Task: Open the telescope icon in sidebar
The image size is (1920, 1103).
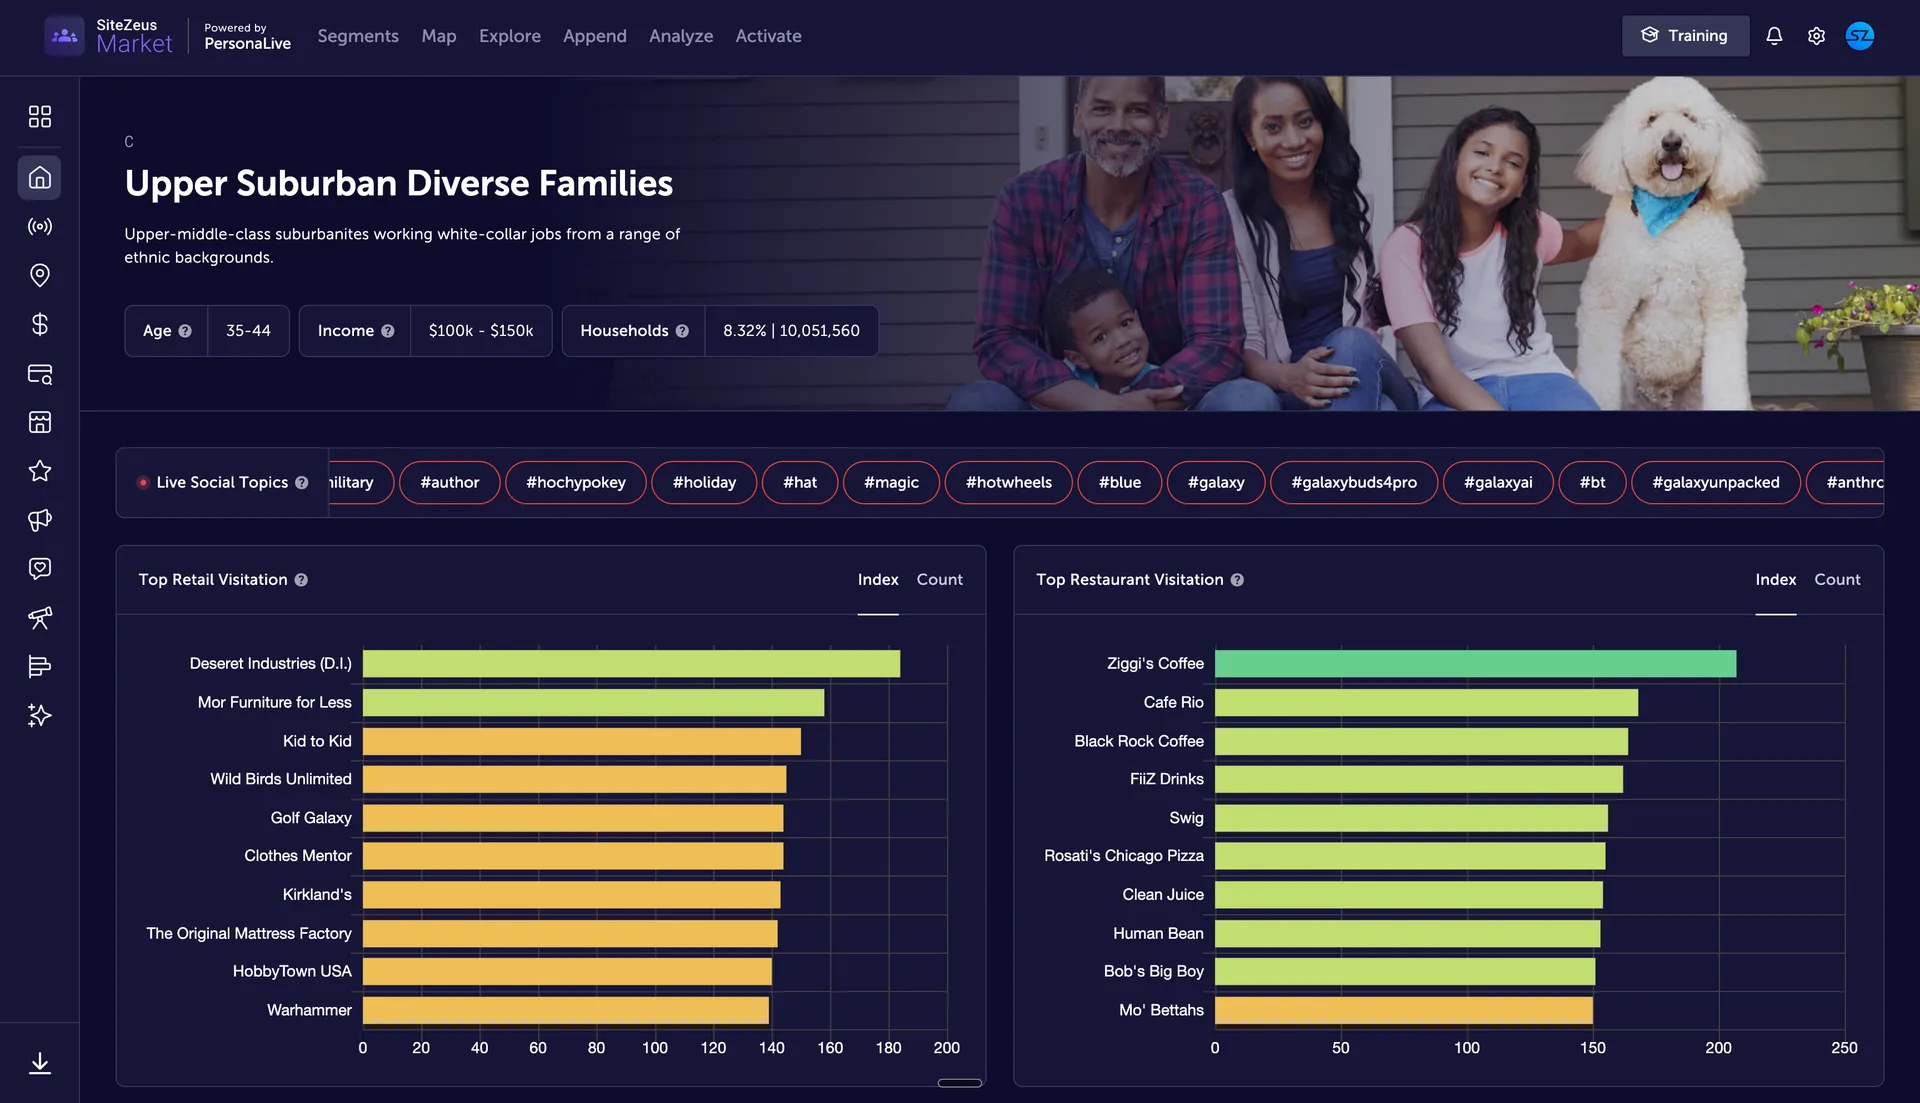Action: click(40, 618)
